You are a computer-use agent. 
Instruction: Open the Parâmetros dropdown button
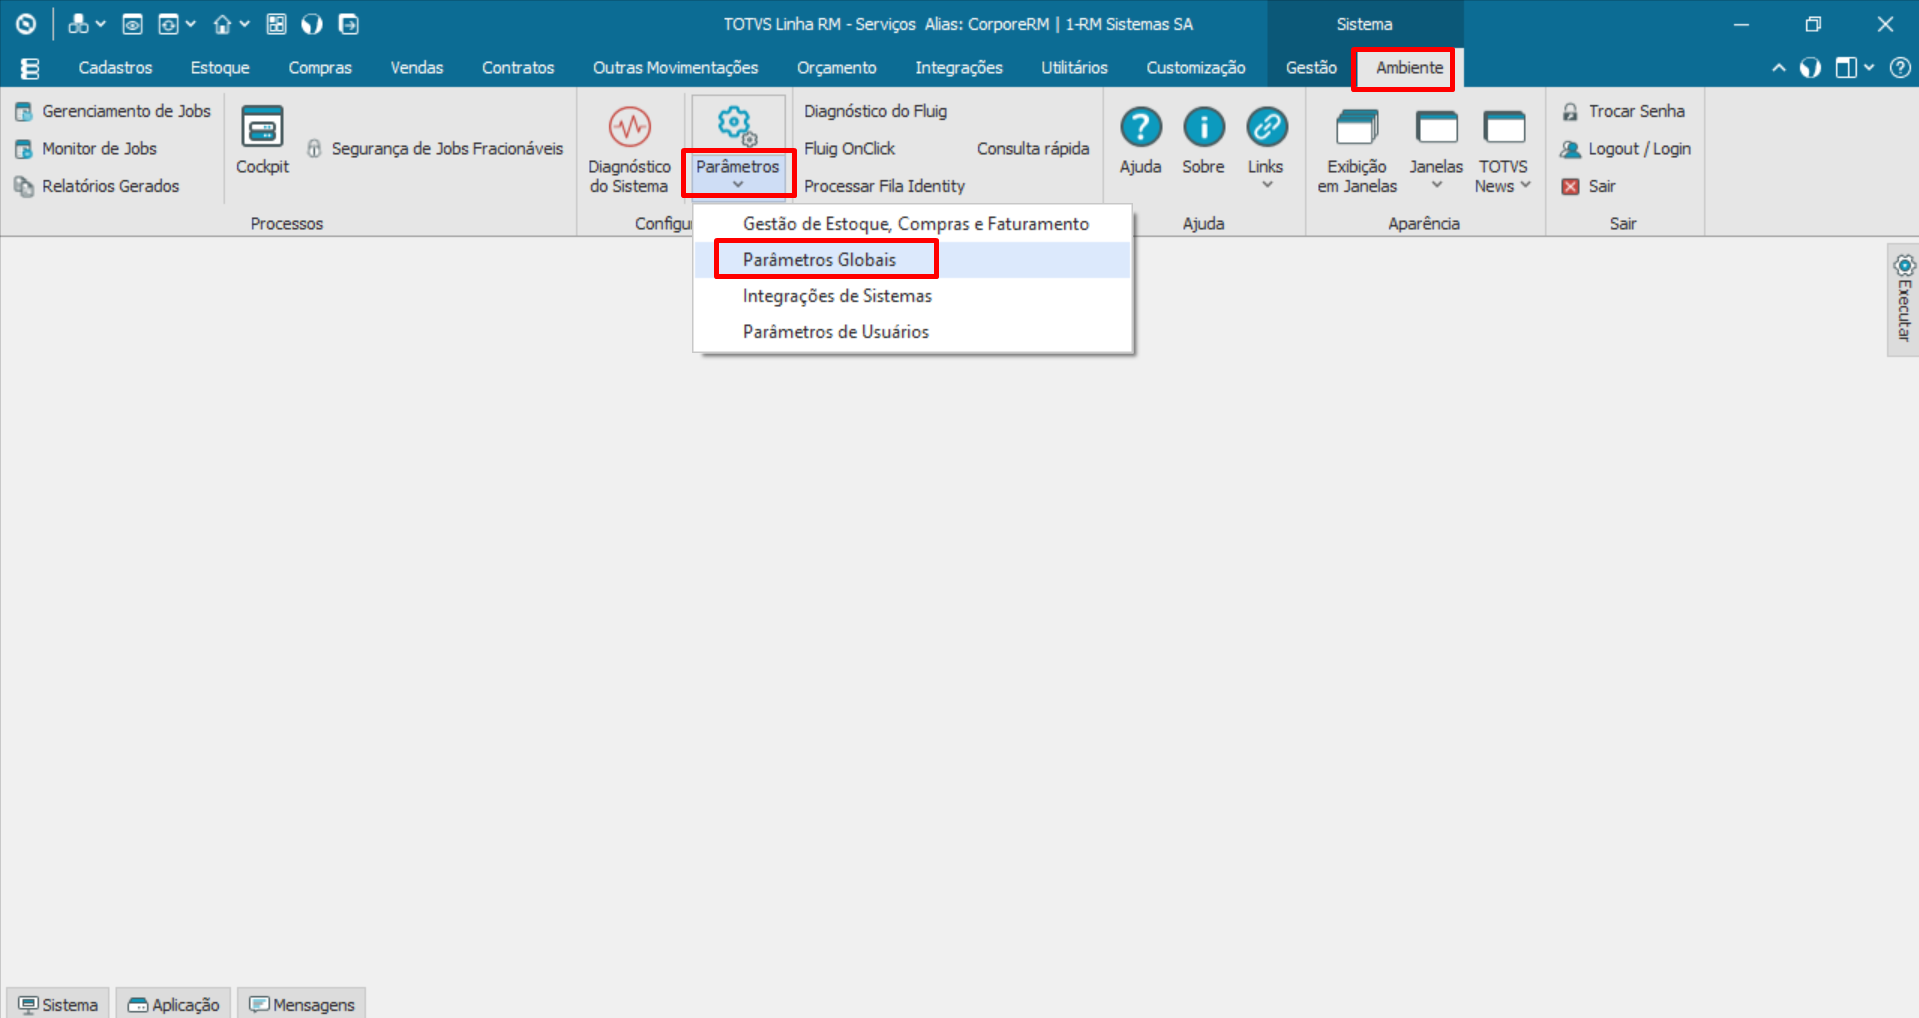(738, 148)
